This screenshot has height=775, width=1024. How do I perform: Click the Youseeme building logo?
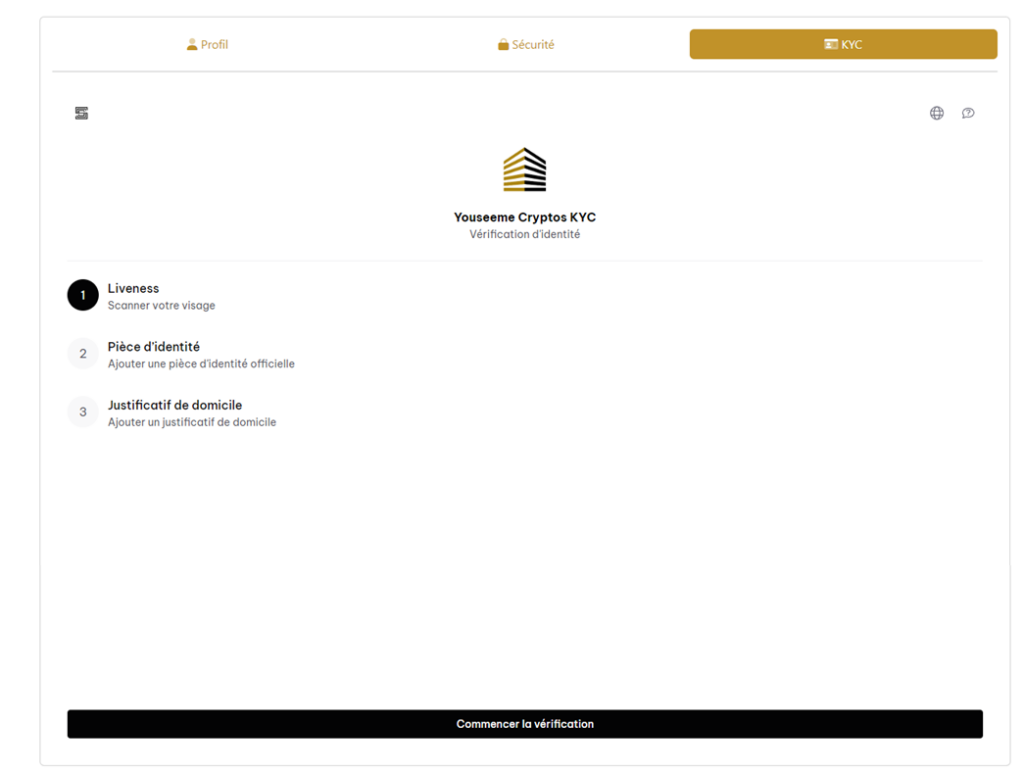tap(524, 170)
